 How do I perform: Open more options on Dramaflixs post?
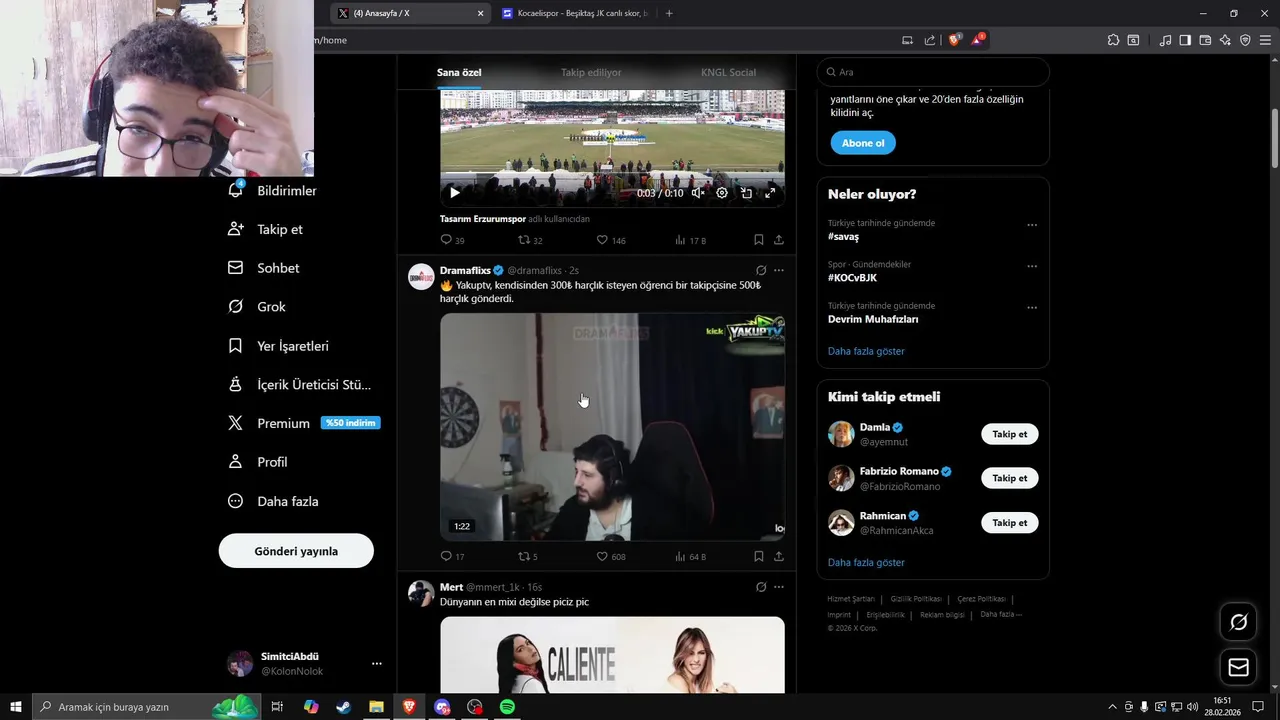point(779,270)
